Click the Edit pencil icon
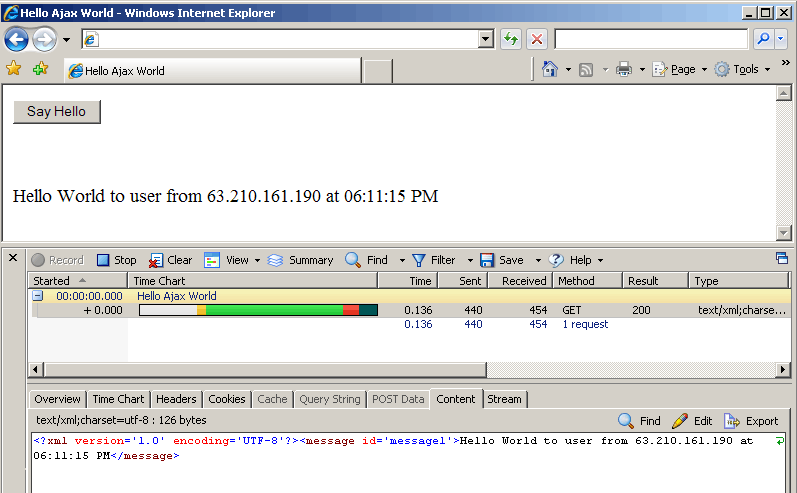 click(x=680, y=421)
